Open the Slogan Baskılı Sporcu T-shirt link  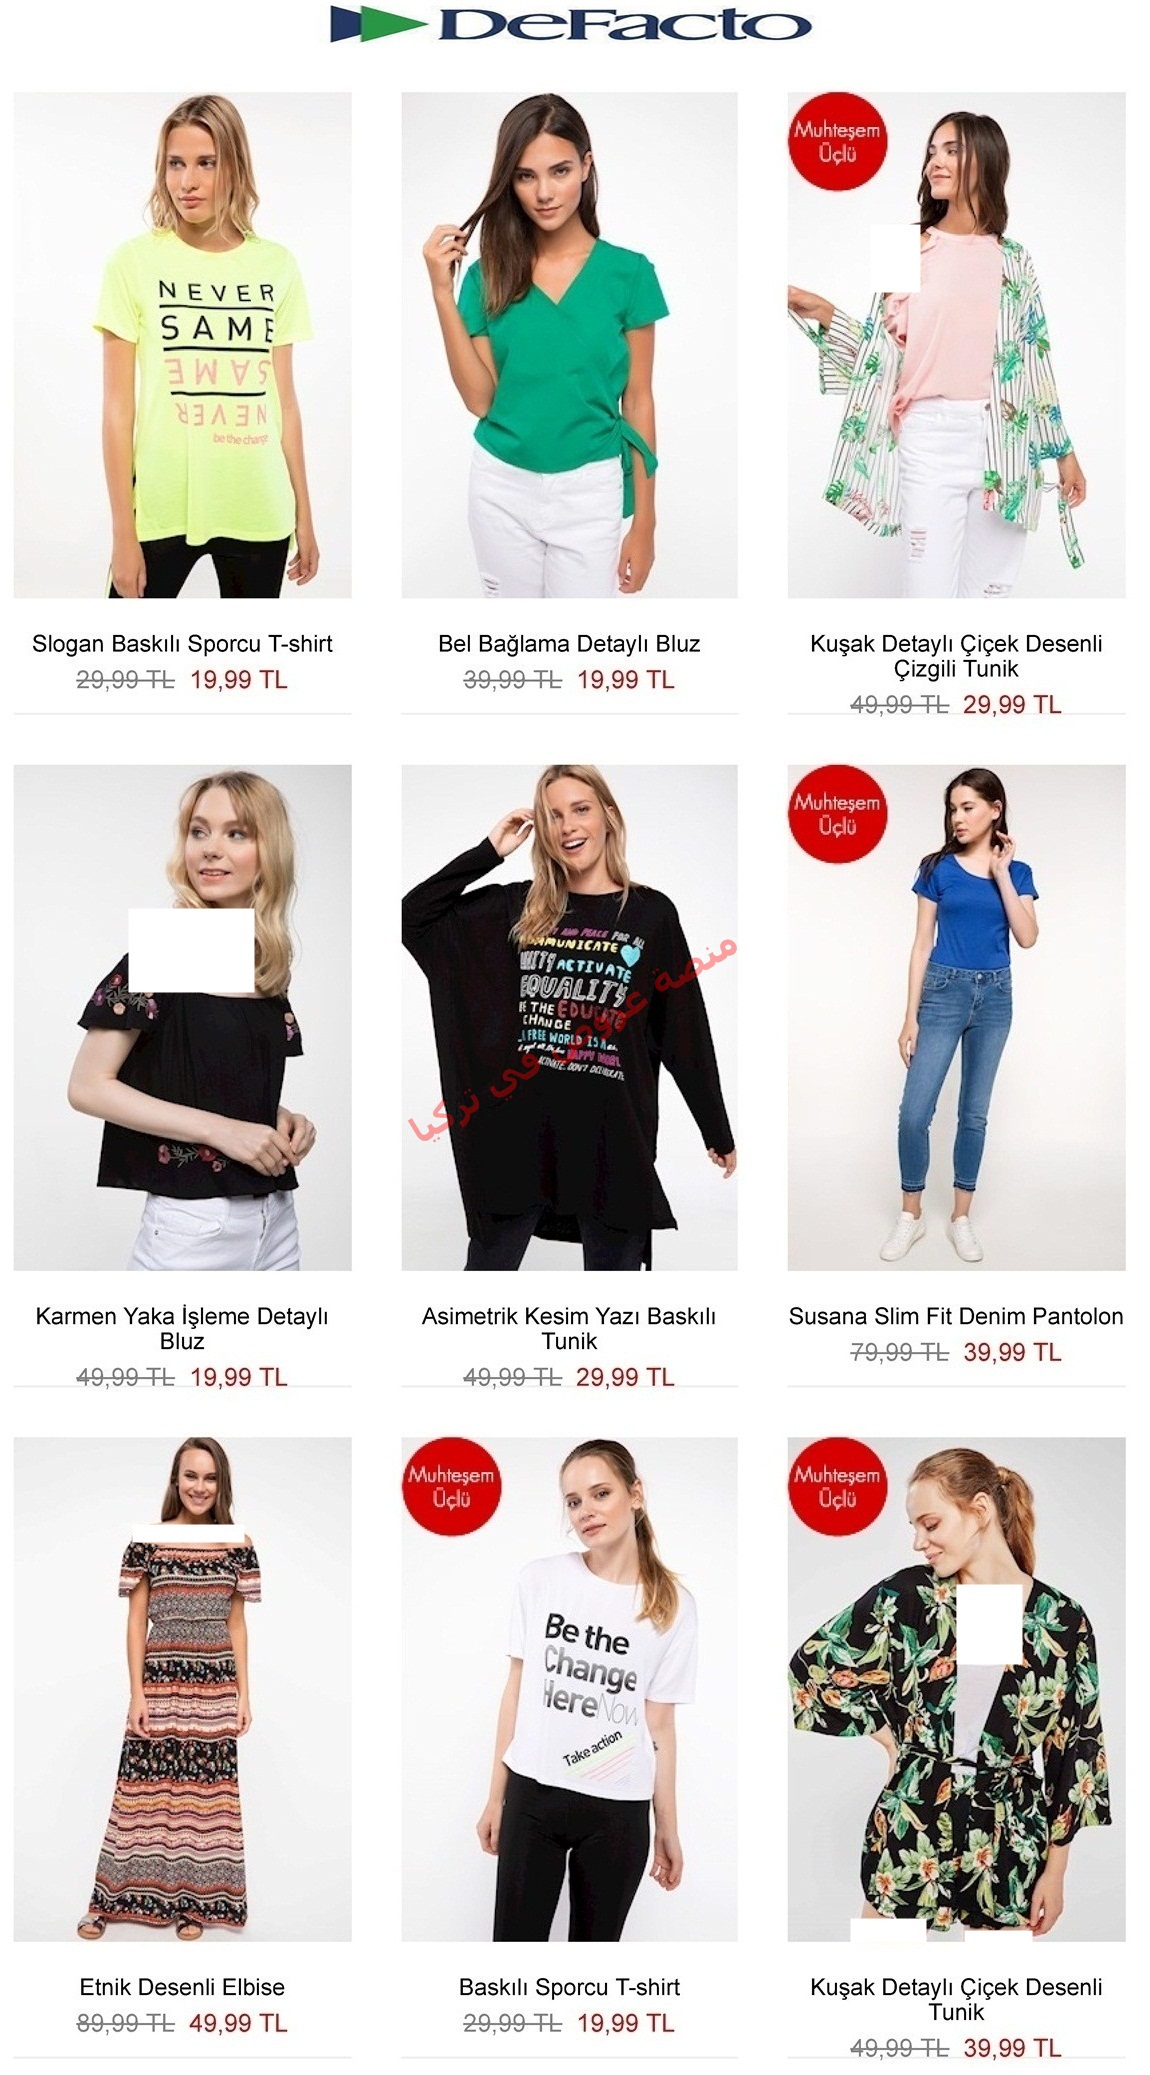(x=182, y=644)
